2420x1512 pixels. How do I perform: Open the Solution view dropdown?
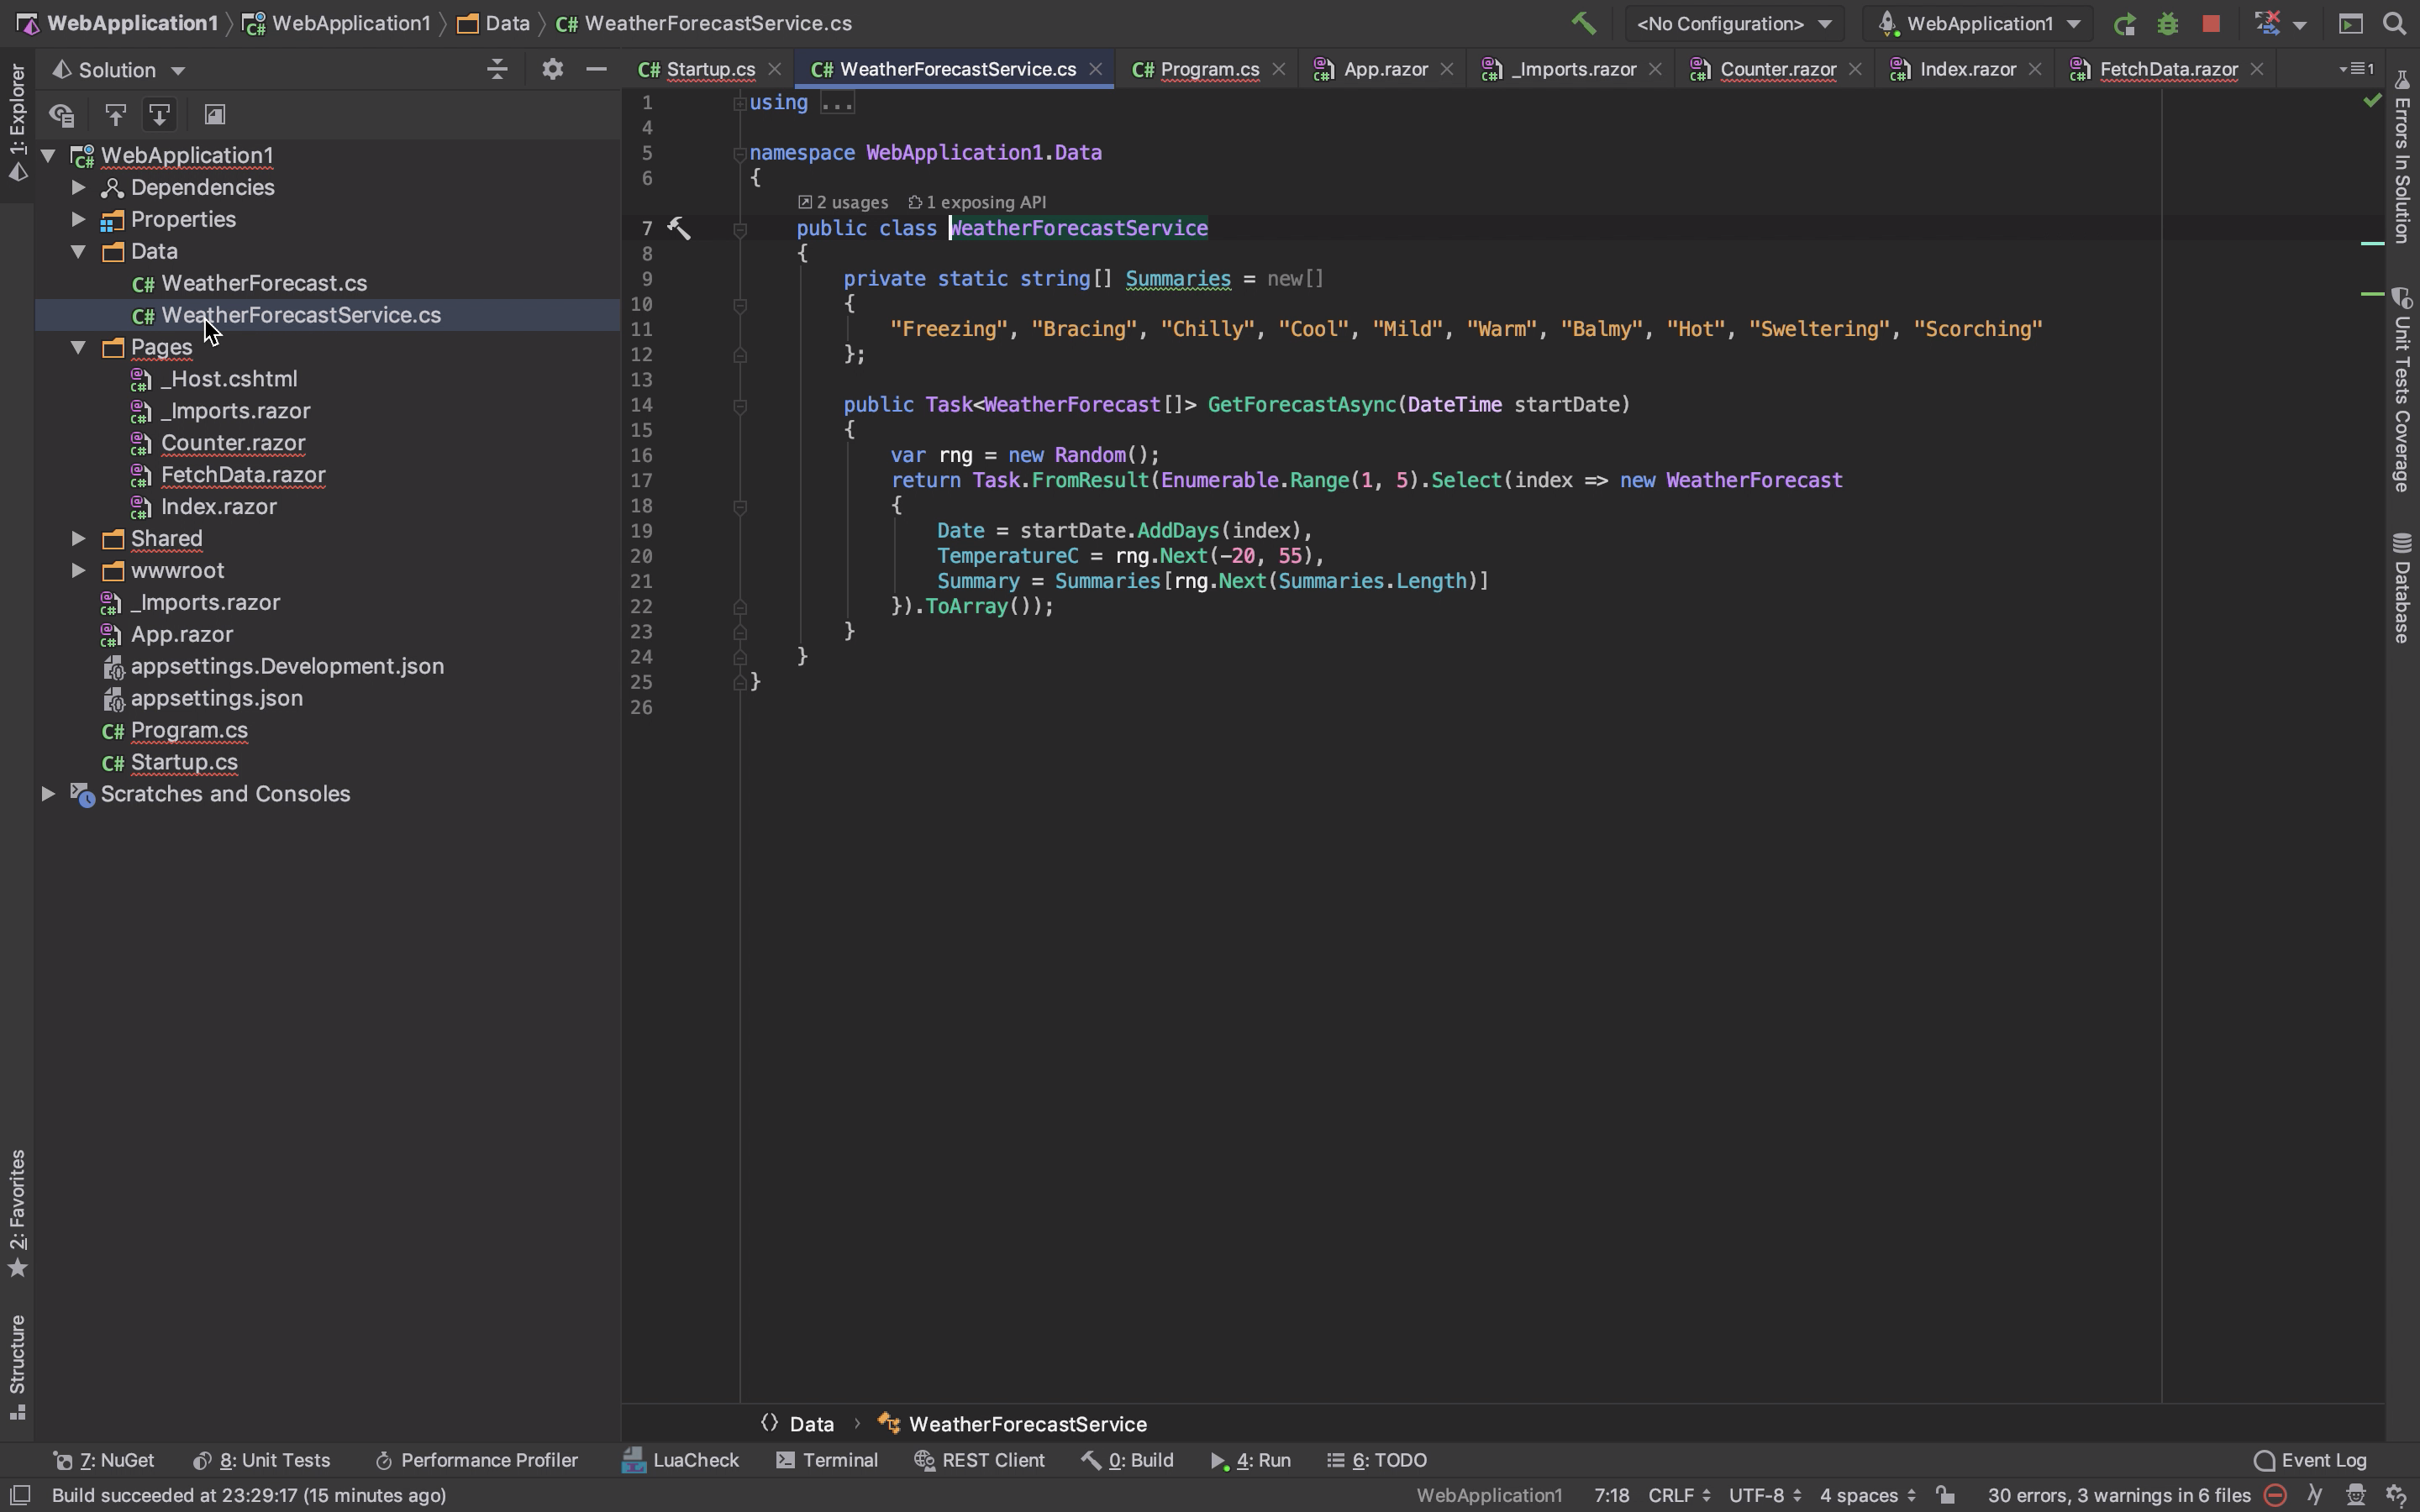coord(118,70)
